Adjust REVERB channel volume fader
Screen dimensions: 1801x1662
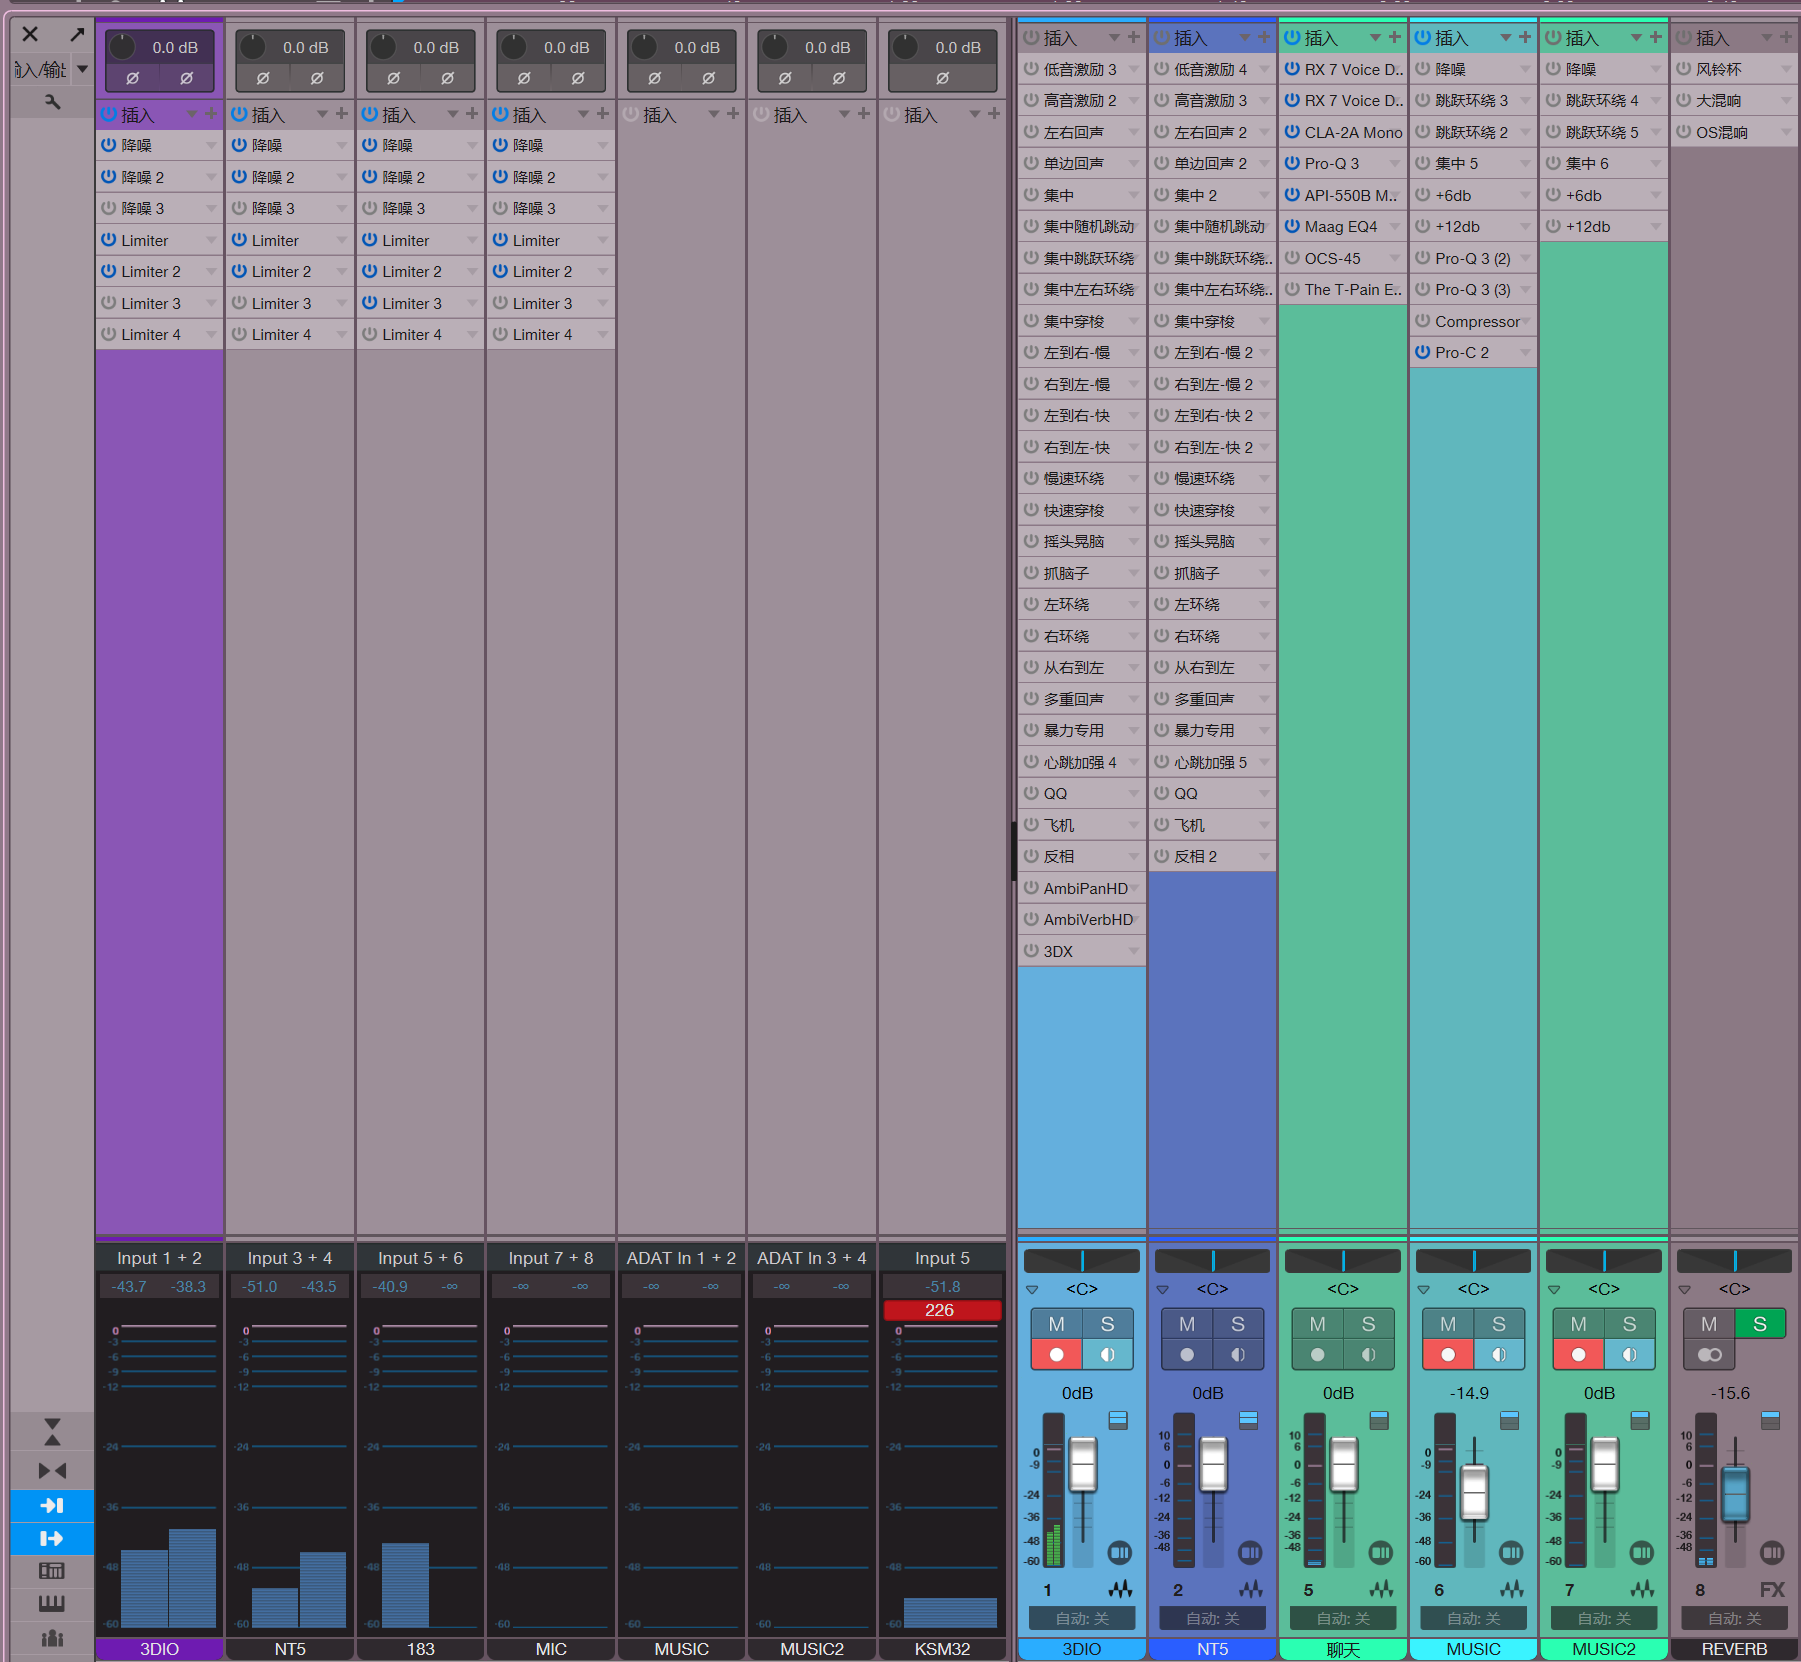pyautogui.click(x=1735, y=1493)
